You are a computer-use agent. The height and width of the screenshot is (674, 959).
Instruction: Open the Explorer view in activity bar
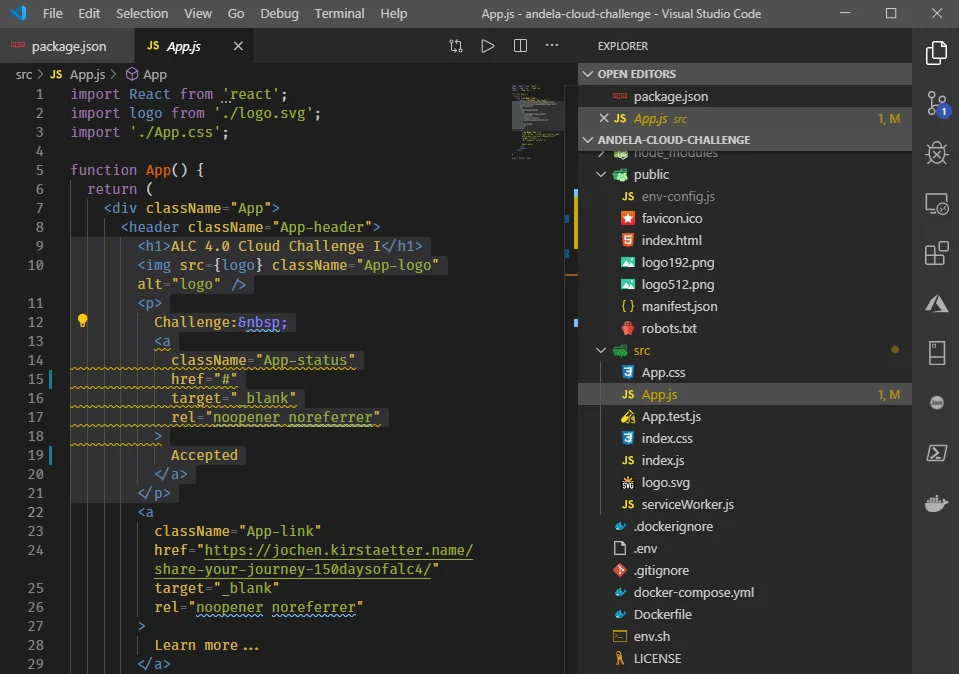pos(936,53)
